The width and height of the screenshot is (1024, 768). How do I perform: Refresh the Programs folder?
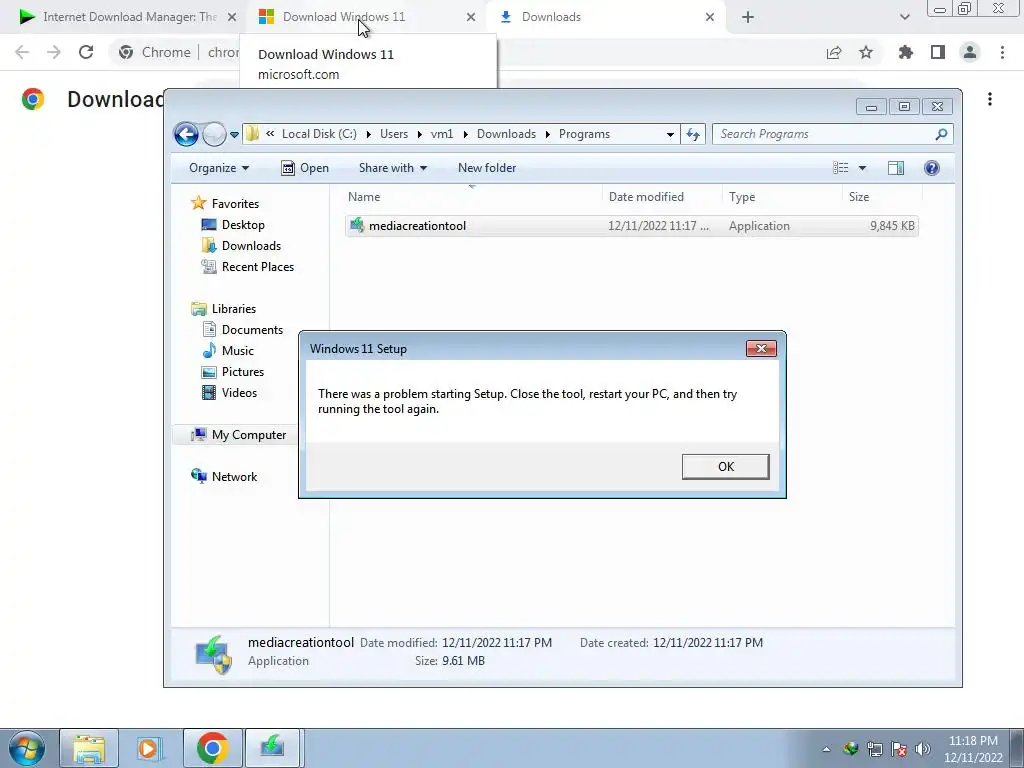point(693,135)
